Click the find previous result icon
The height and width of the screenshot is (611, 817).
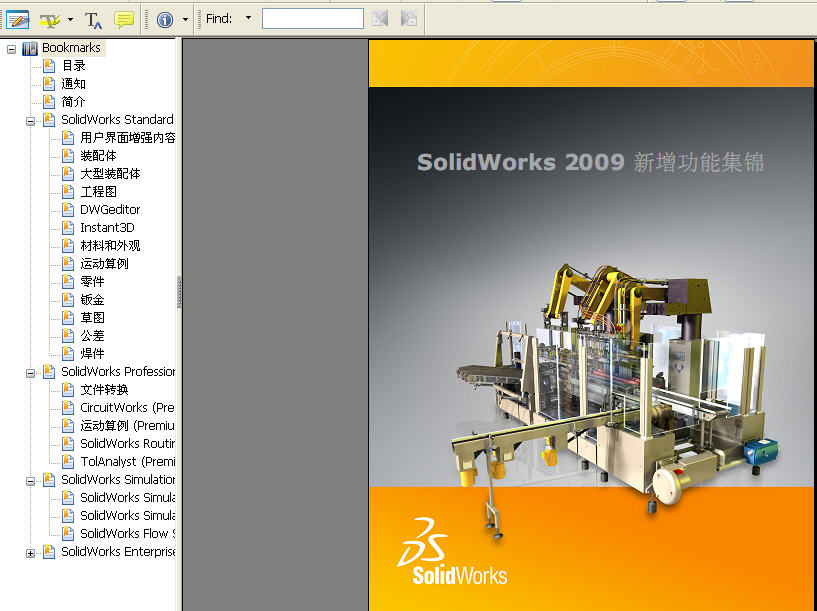point(380,19)
